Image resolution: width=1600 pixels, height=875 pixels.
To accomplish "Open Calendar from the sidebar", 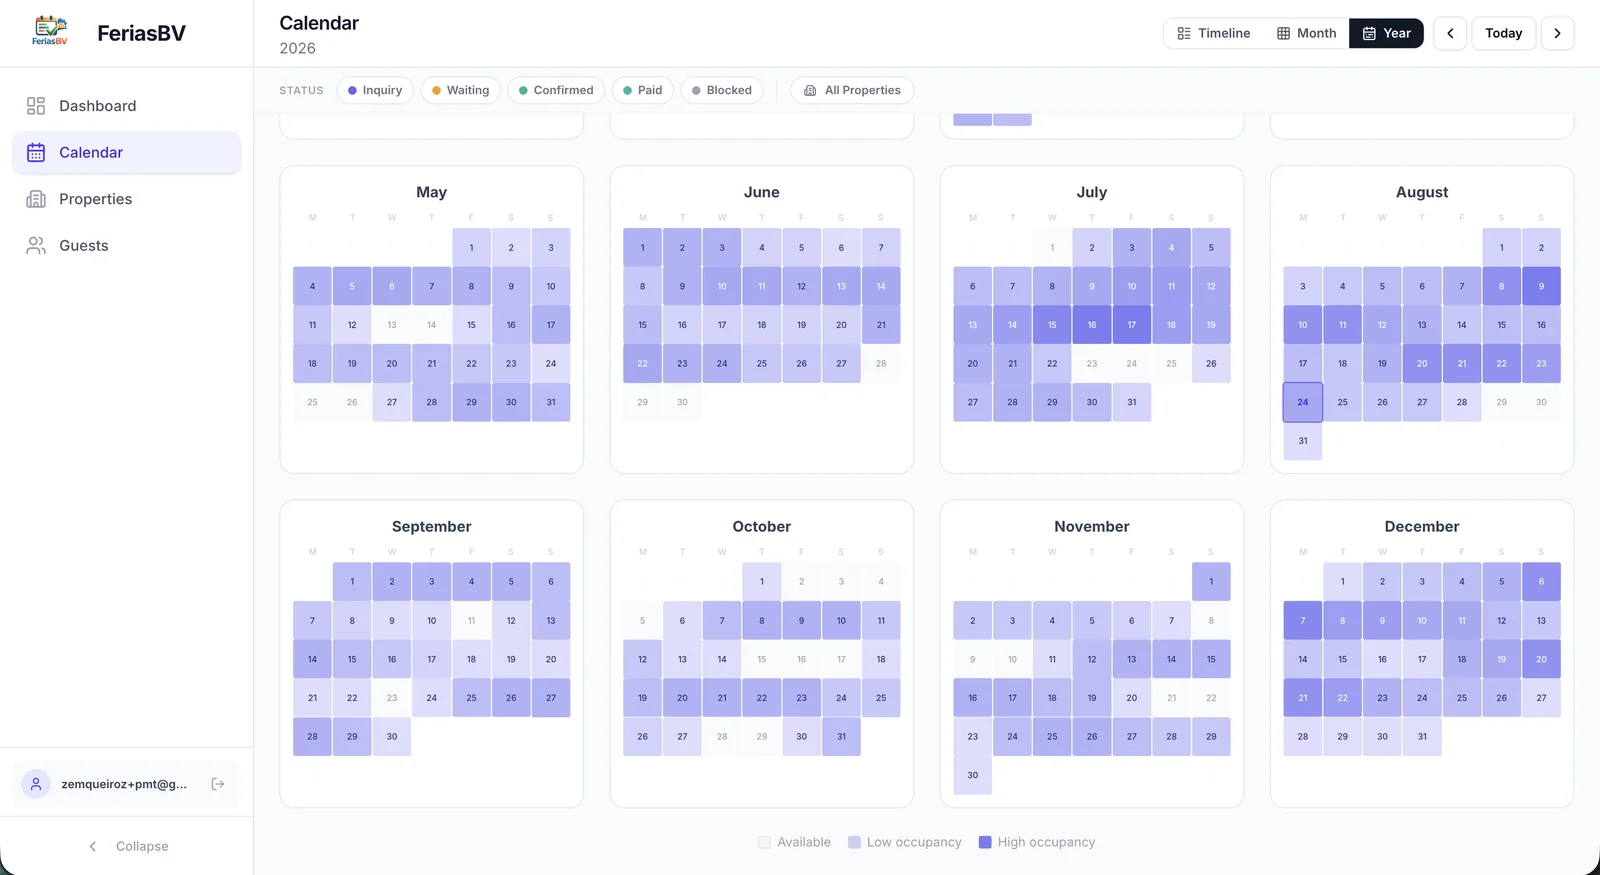I will [126, 152].
